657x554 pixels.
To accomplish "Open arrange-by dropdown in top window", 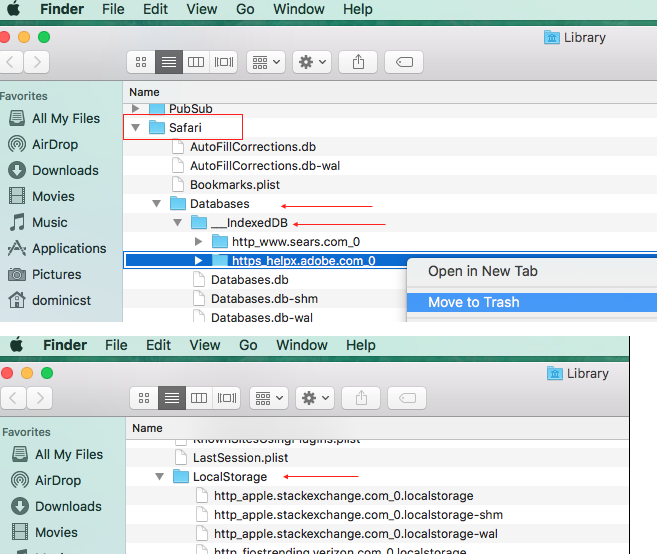I will 266,62.
